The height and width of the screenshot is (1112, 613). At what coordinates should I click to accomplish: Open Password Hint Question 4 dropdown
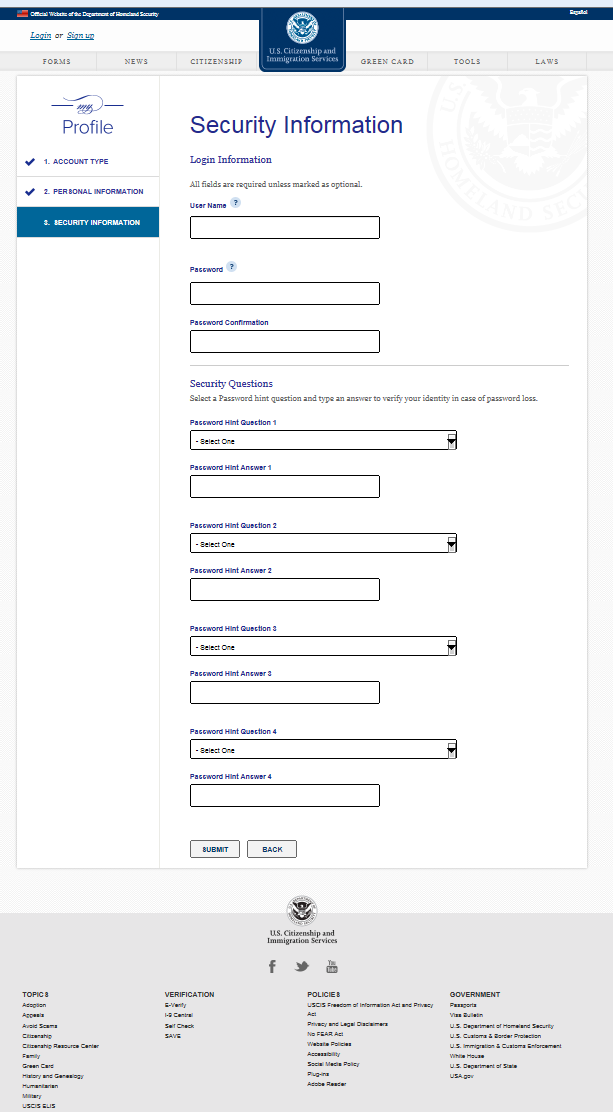point(323,750)
